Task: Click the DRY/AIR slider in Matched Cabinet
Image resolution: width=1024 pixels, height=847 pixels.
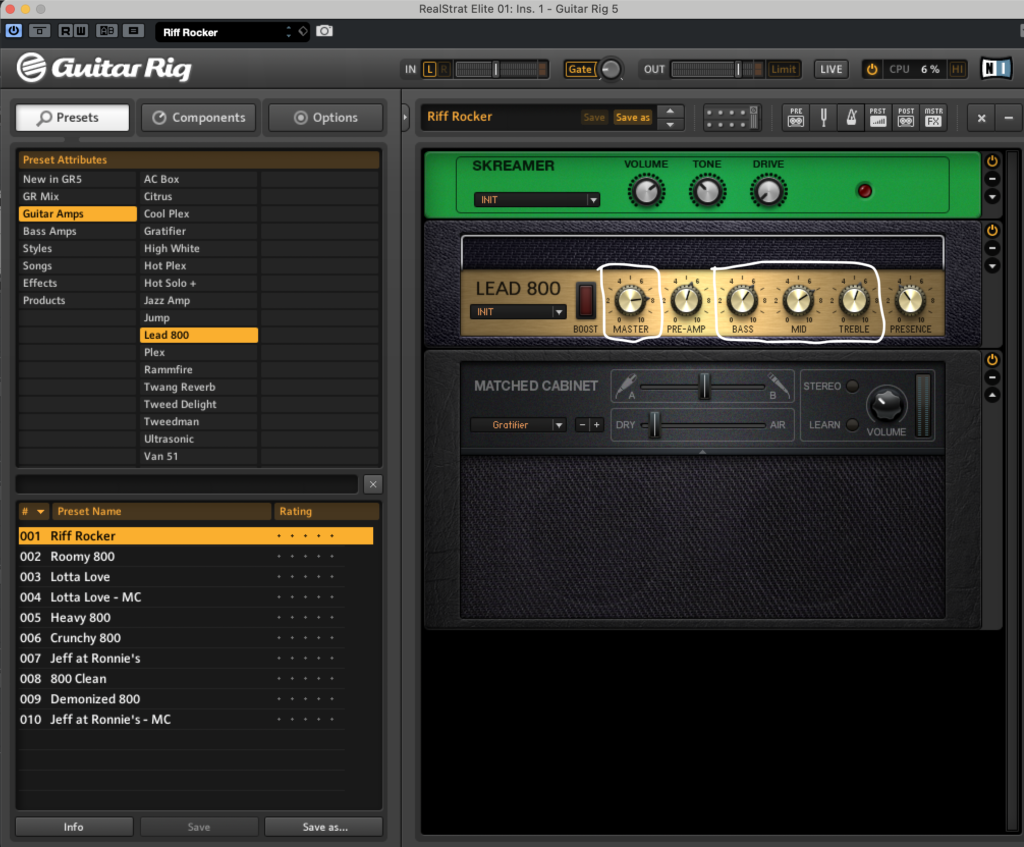Action: click(656, 425)
